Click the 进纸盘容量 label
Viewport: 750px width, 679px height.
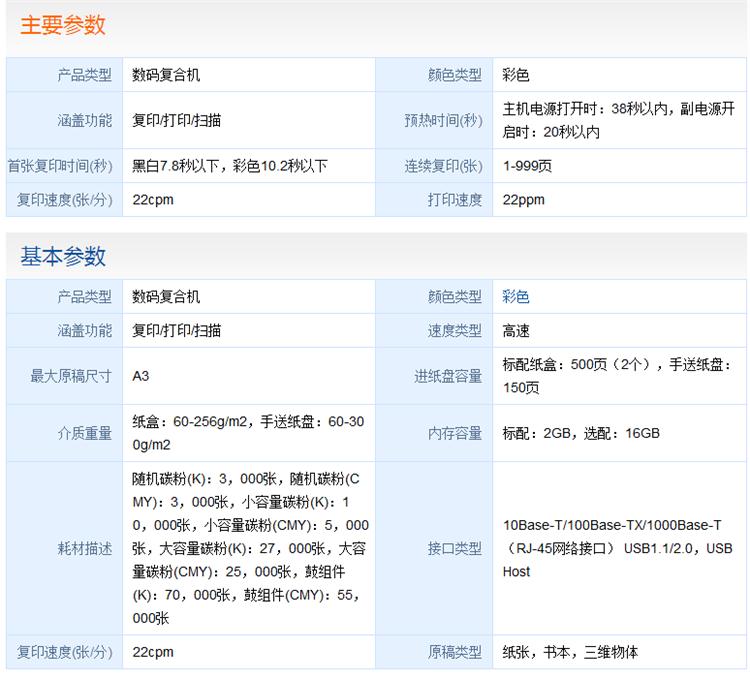(x=448, y=376)
